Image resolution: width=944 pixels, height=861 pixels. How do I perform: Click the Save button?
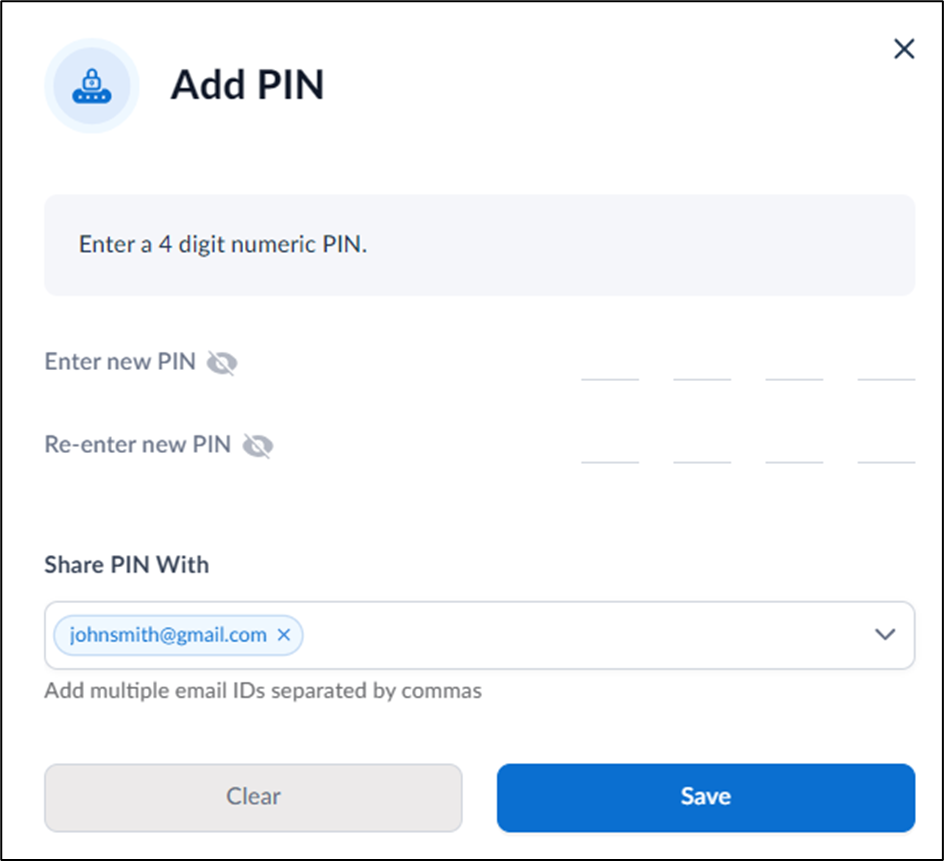[x=706, y=797]
